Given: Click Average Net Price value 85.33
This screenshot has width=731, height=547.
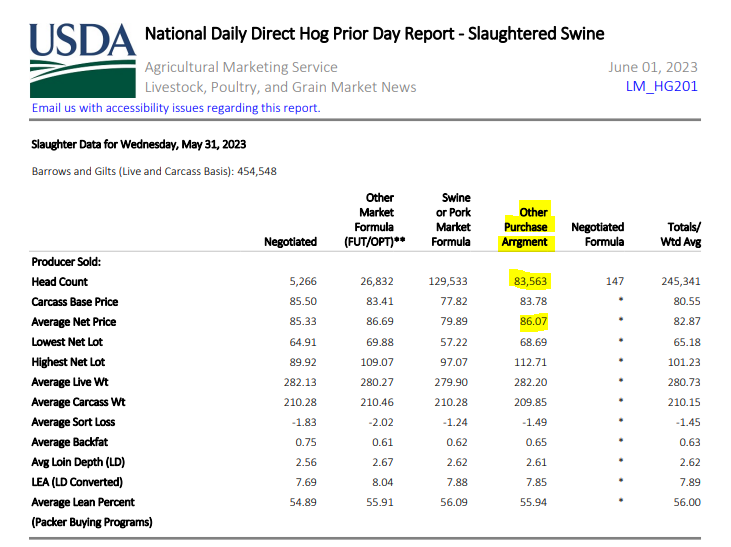Looking at the screenshot, I should [x=303, y=321].
